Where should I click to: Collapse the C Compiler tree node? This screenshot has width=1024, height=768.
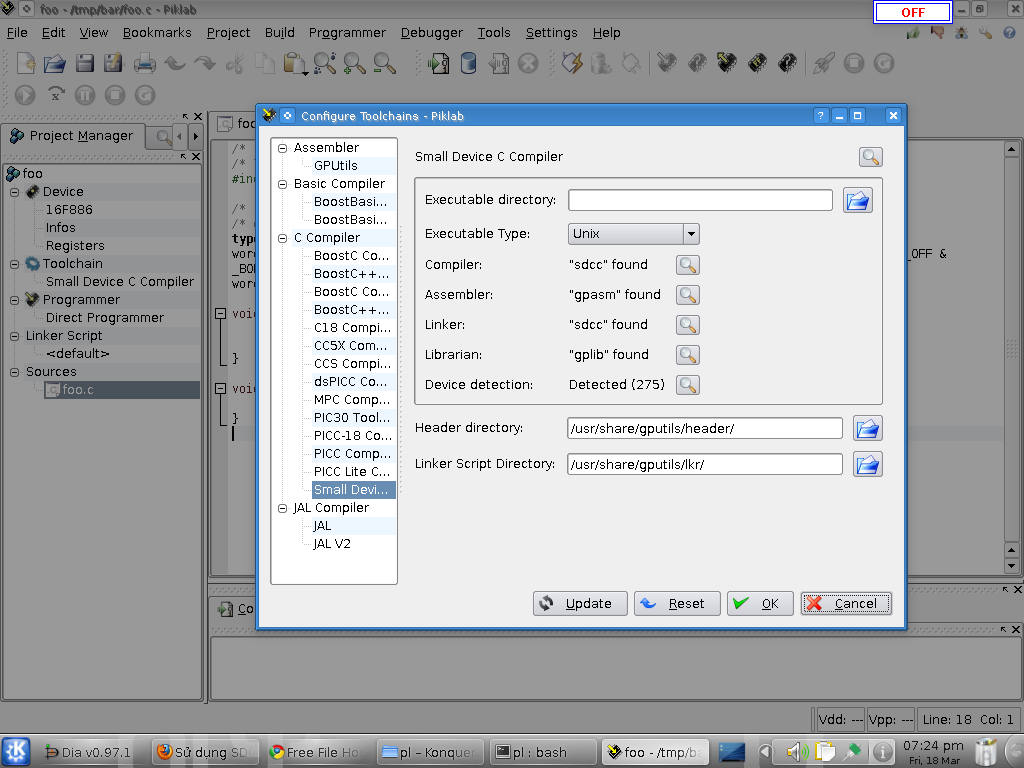(283, 238)
